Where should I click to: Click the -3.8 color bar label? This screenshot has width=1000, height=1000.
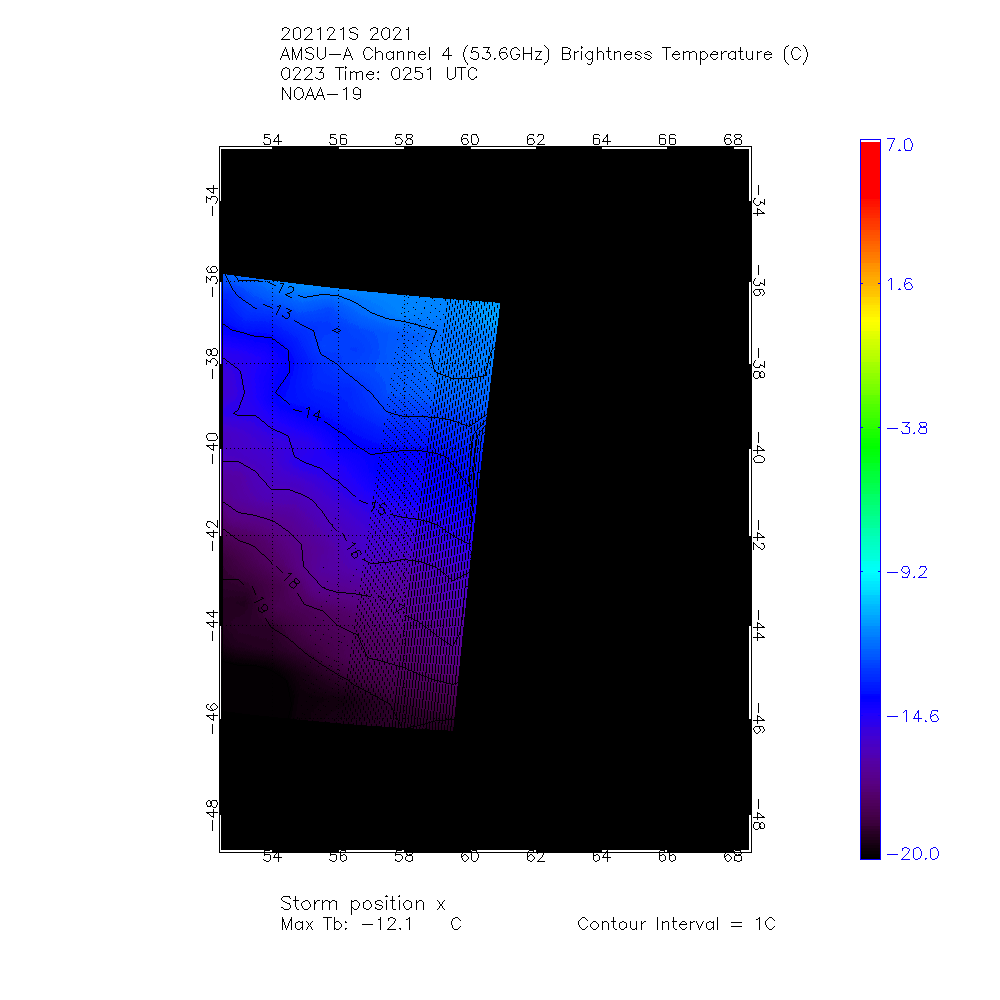(906, 428)
